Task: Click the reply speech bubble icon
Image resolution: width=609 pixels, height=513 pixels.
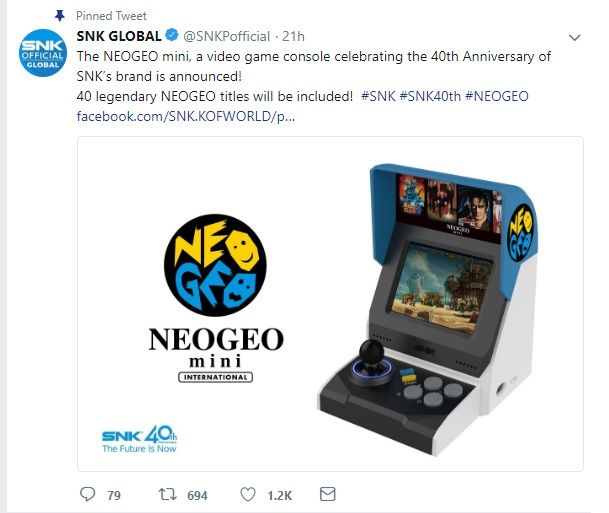Action: (87, 494)
